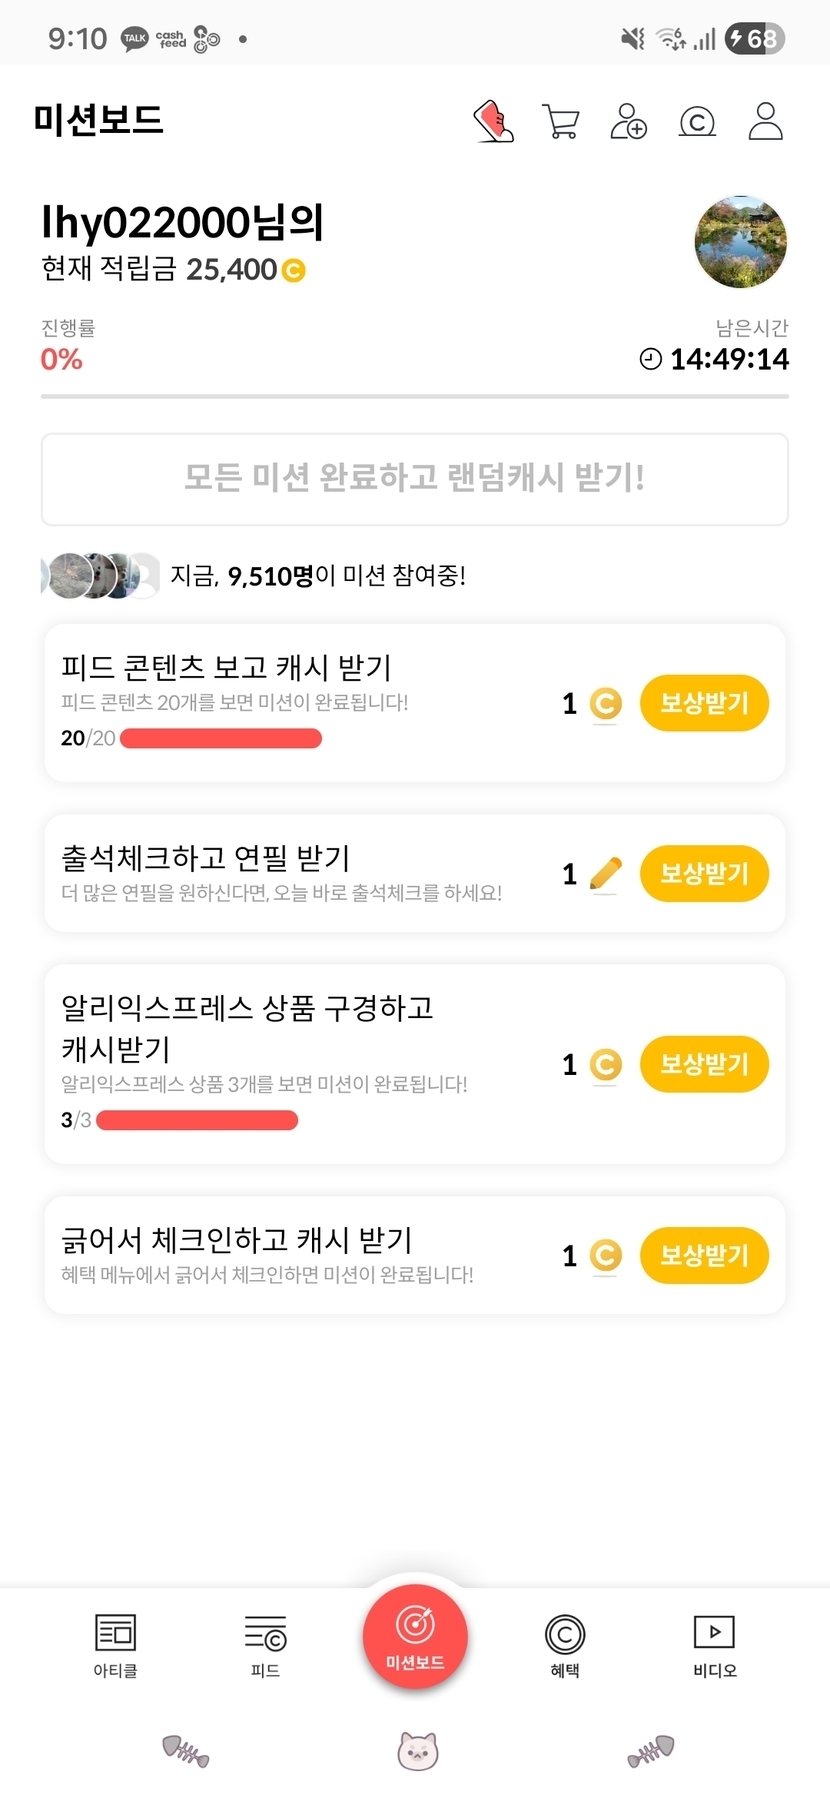Image resolution: width=830 pixels, height=1798 pixels.
Task: Claim reward for 피드 콘텐츠 mission
Action: tap(704, 703)
